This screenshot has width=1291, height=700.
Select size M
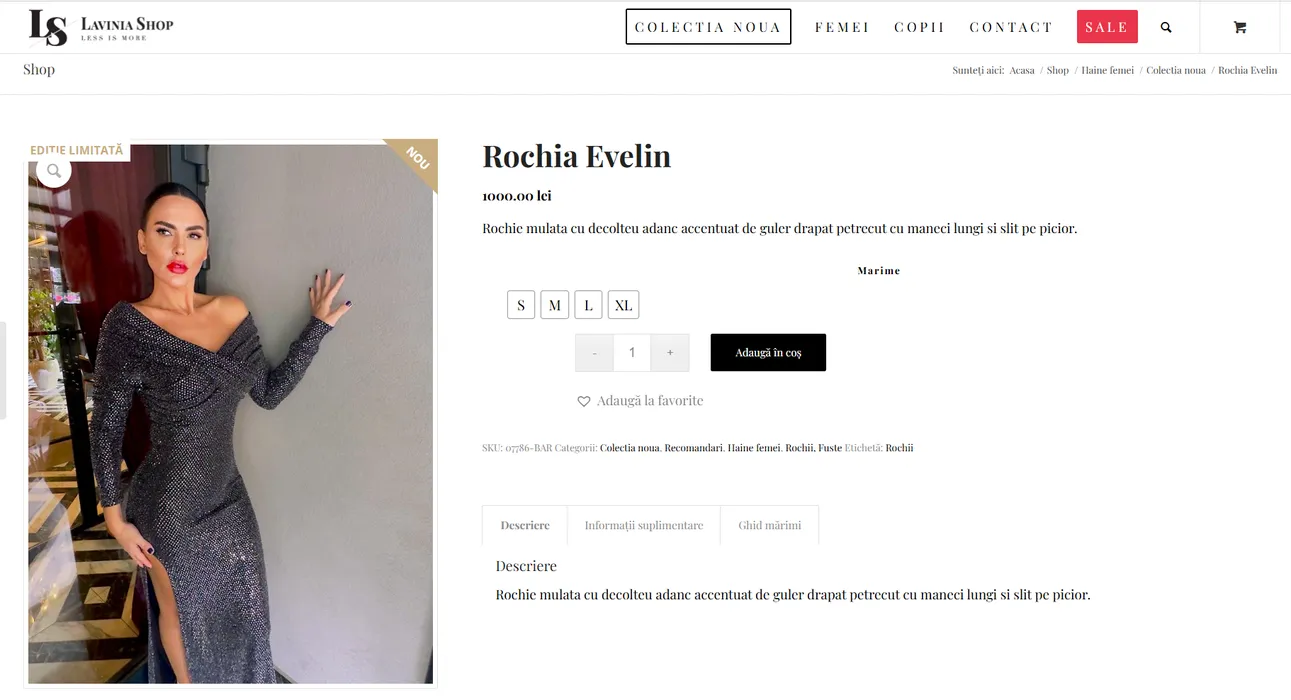555,305
